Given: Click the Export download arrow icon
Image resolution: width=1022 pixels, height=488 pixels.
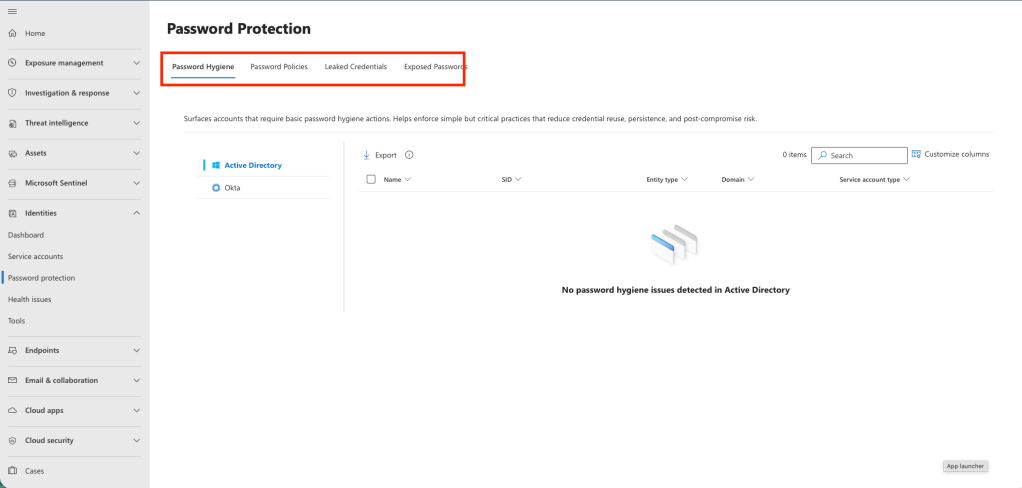Looking at the screenshot, I should click(367, 155).
